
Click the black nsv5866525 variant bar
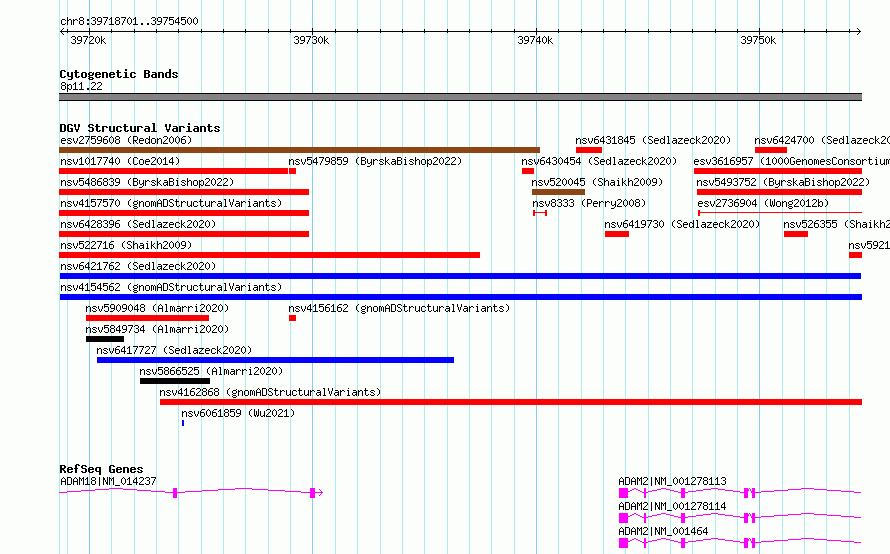coord(175,381)
